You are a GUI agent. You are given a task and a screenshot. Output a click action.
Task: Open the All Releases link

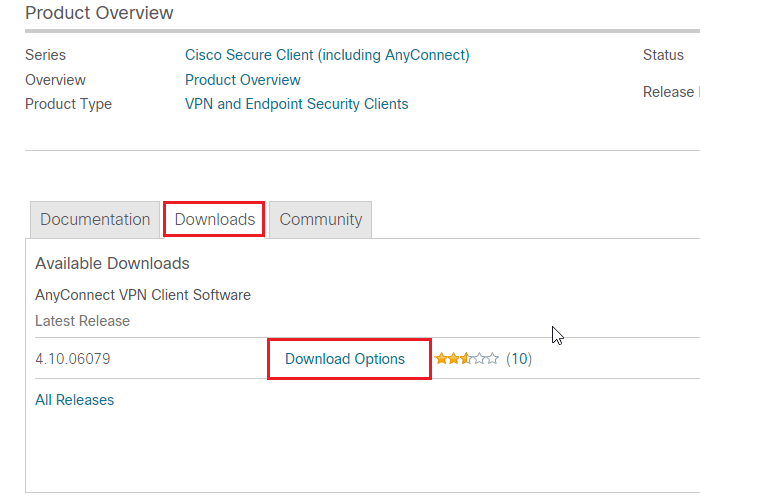tap(75, 400)
